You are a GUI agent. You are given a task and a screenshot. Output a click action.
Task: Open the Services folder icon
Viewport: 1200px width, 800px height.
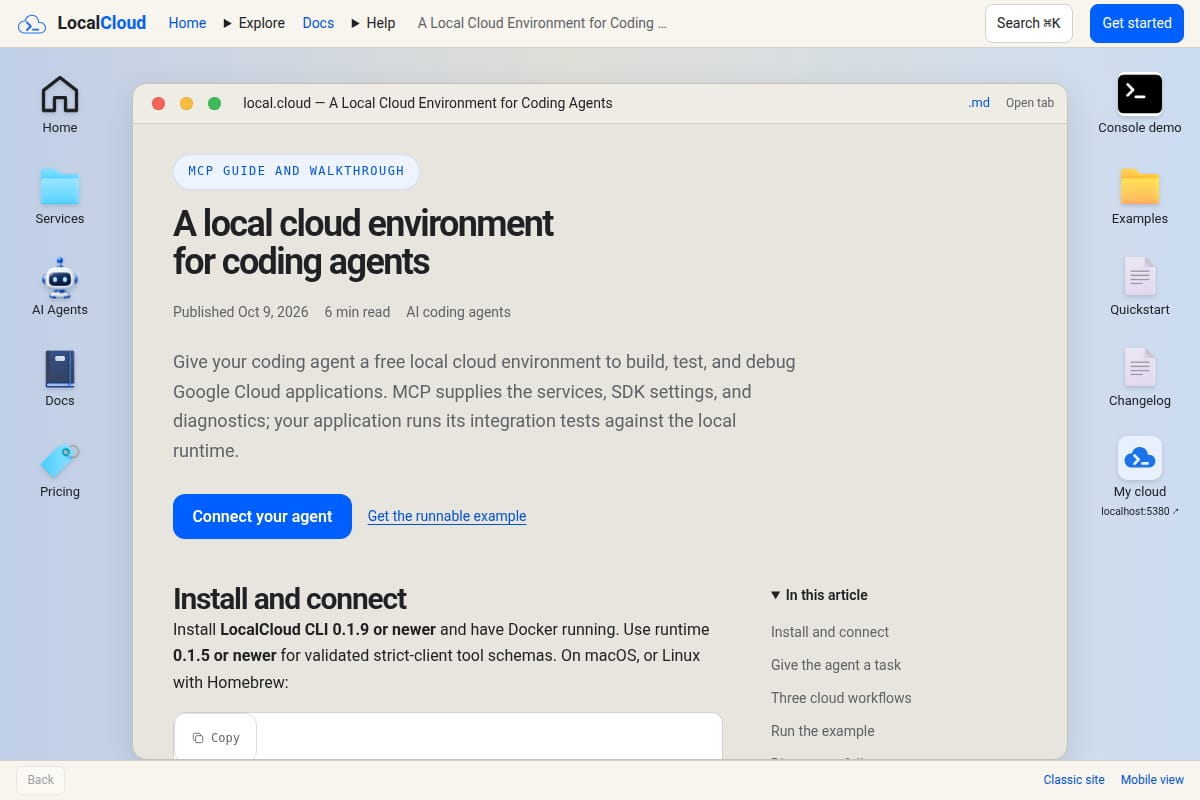(x=60, y=196)
